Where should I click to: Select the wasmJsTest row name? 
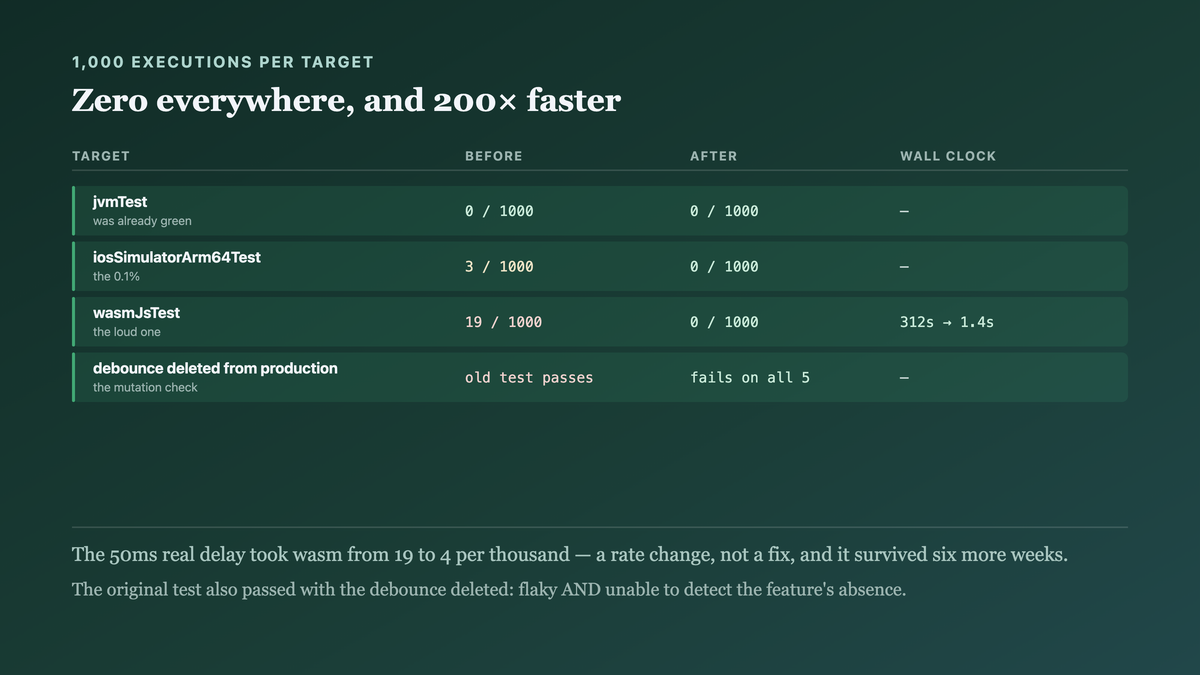[x=136, y=313]
